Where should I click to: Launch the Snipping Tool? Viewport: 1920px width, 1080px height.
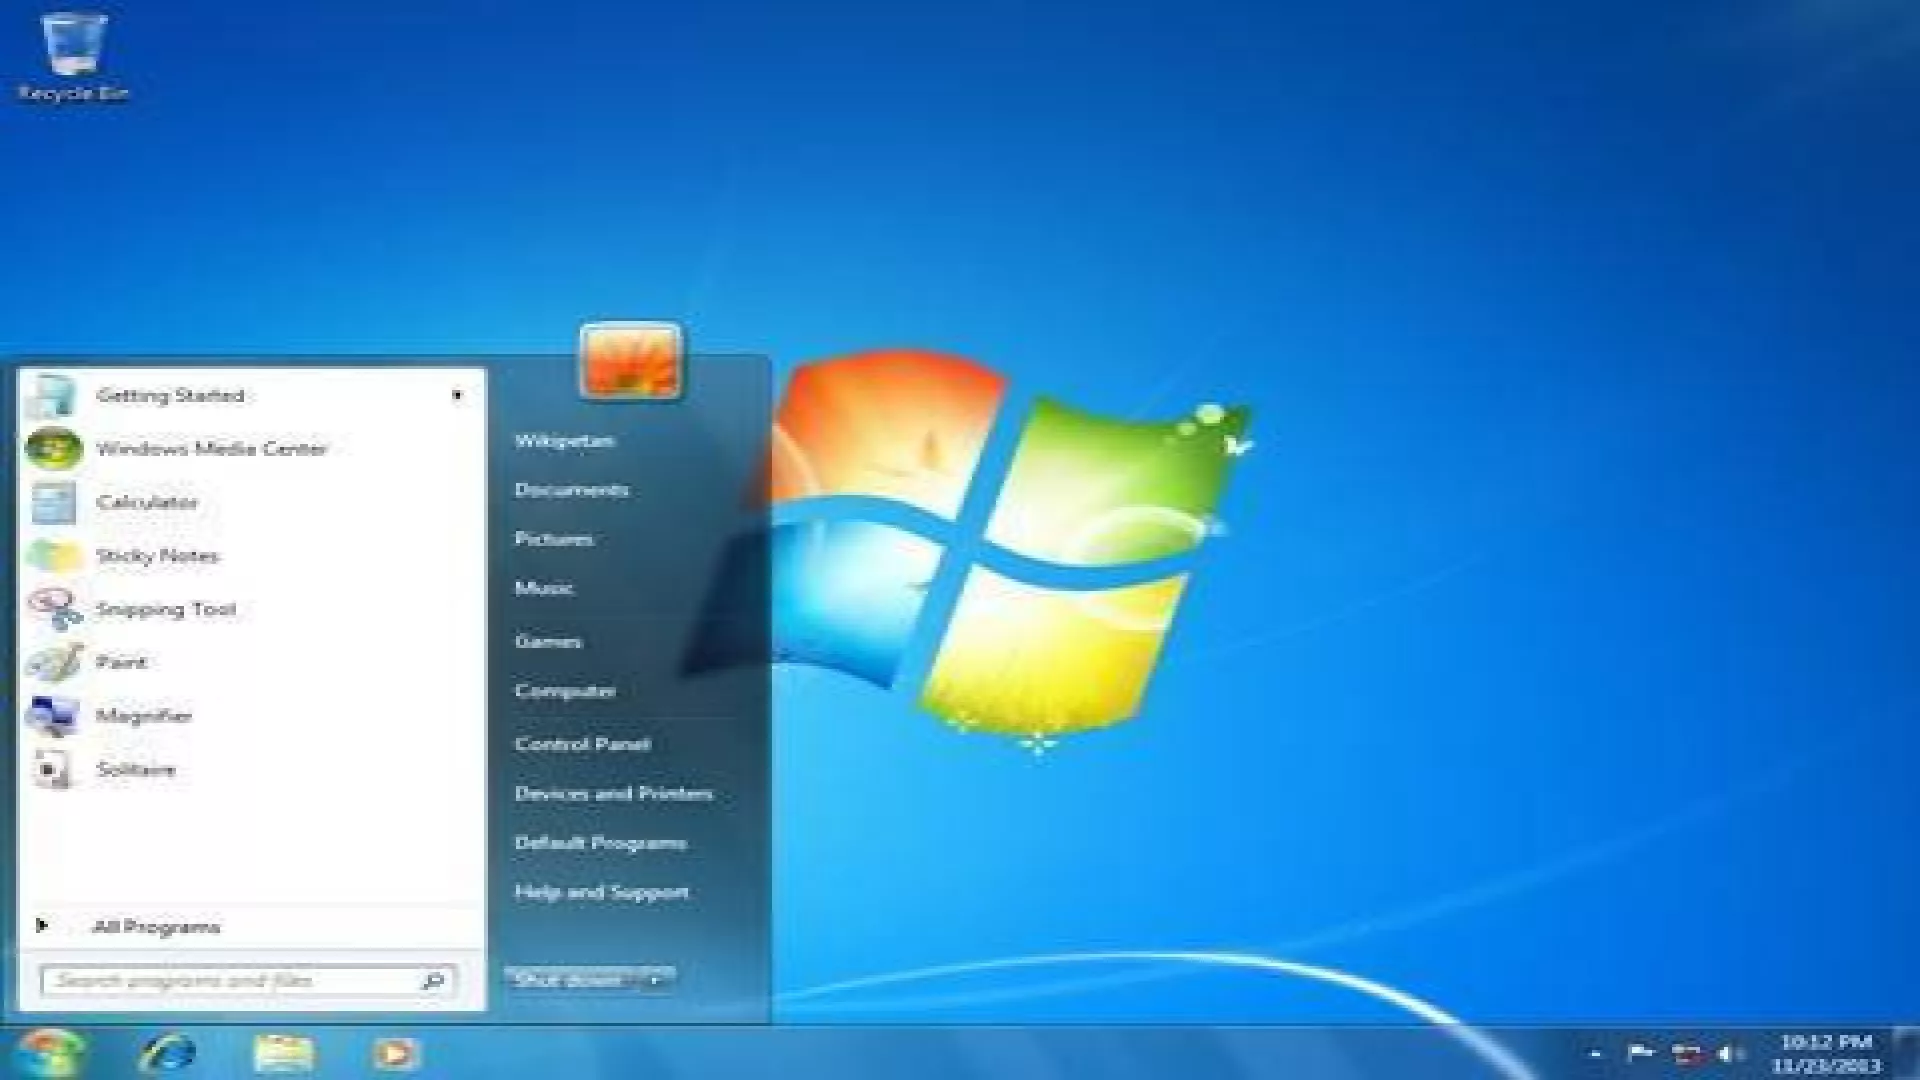[x=168, y=608]
